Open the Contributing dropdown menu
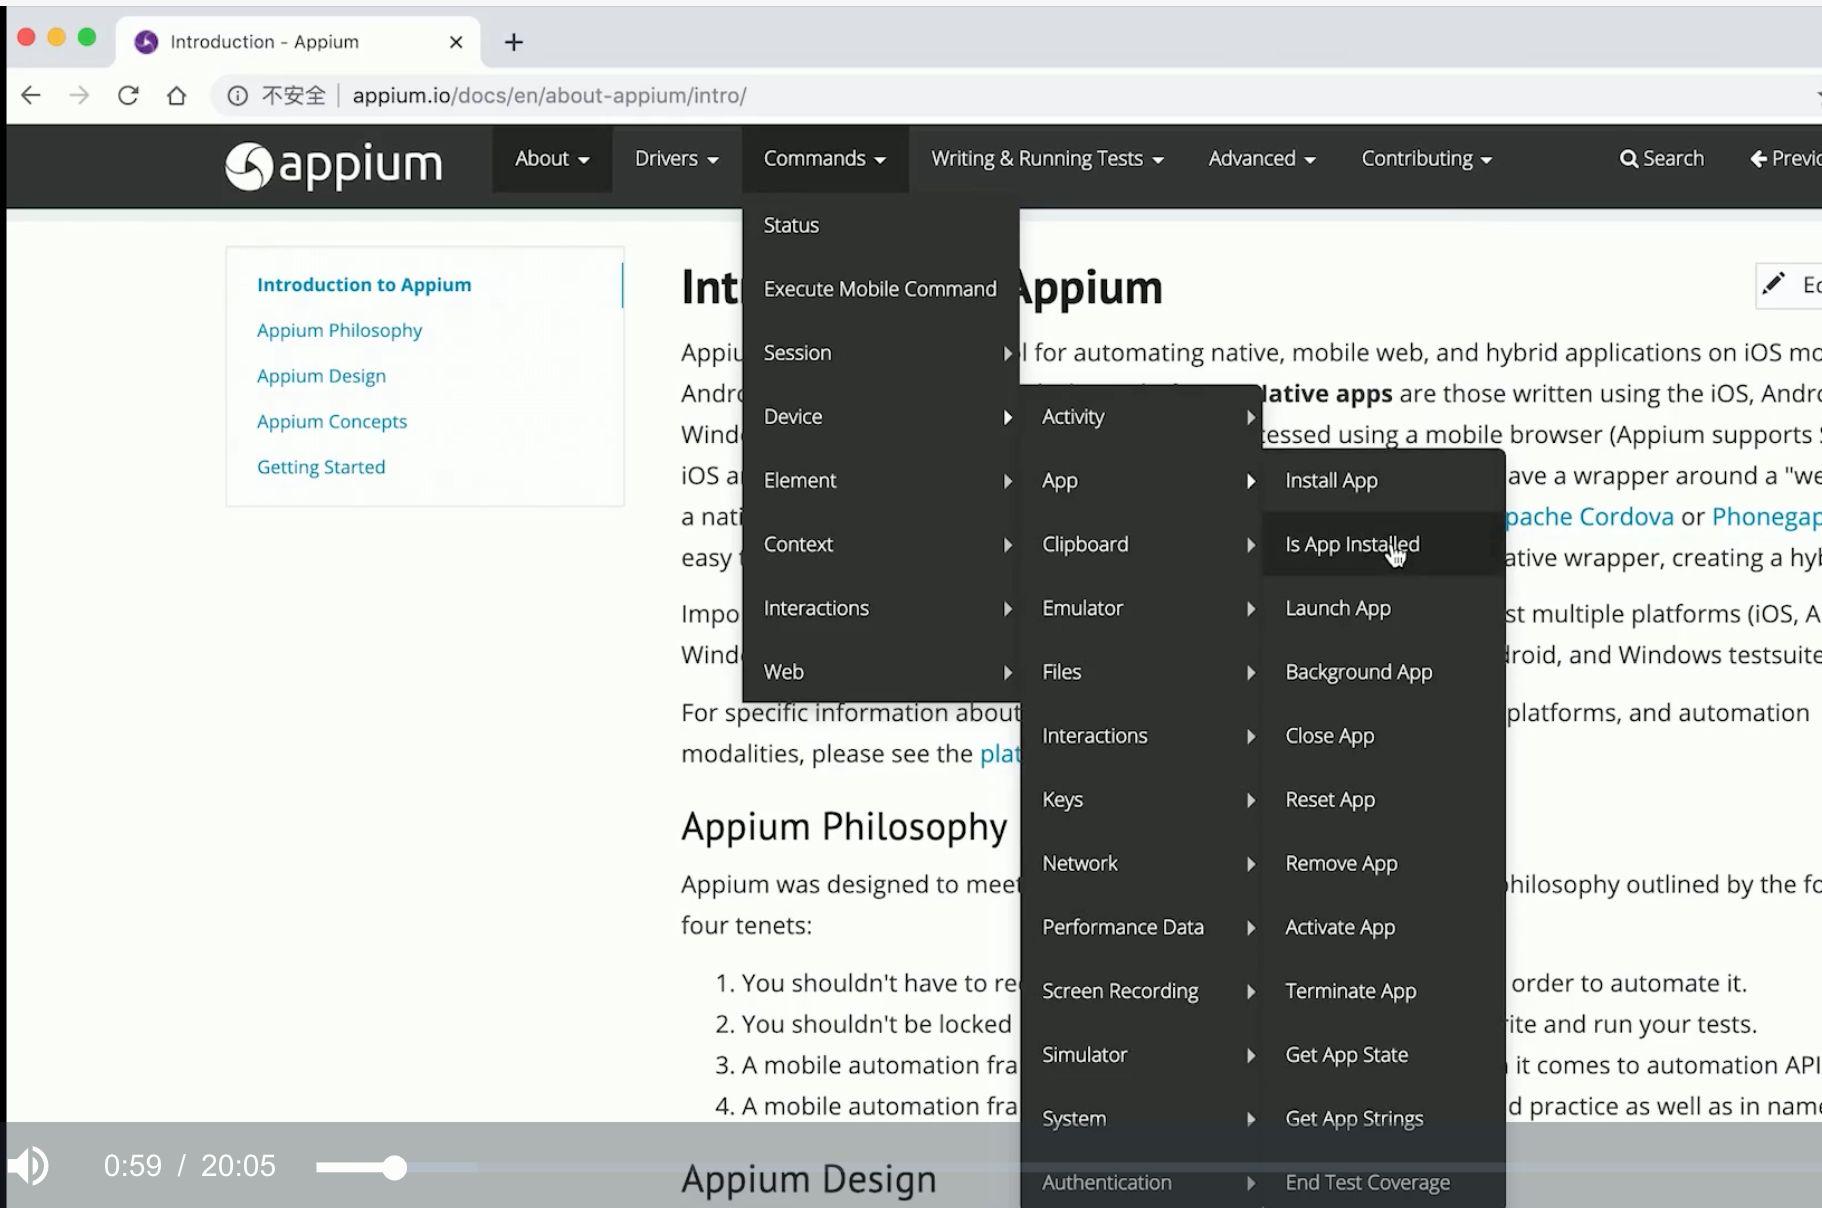The width and height of the screenshot is (1822, 1208). click(1427, 158)
